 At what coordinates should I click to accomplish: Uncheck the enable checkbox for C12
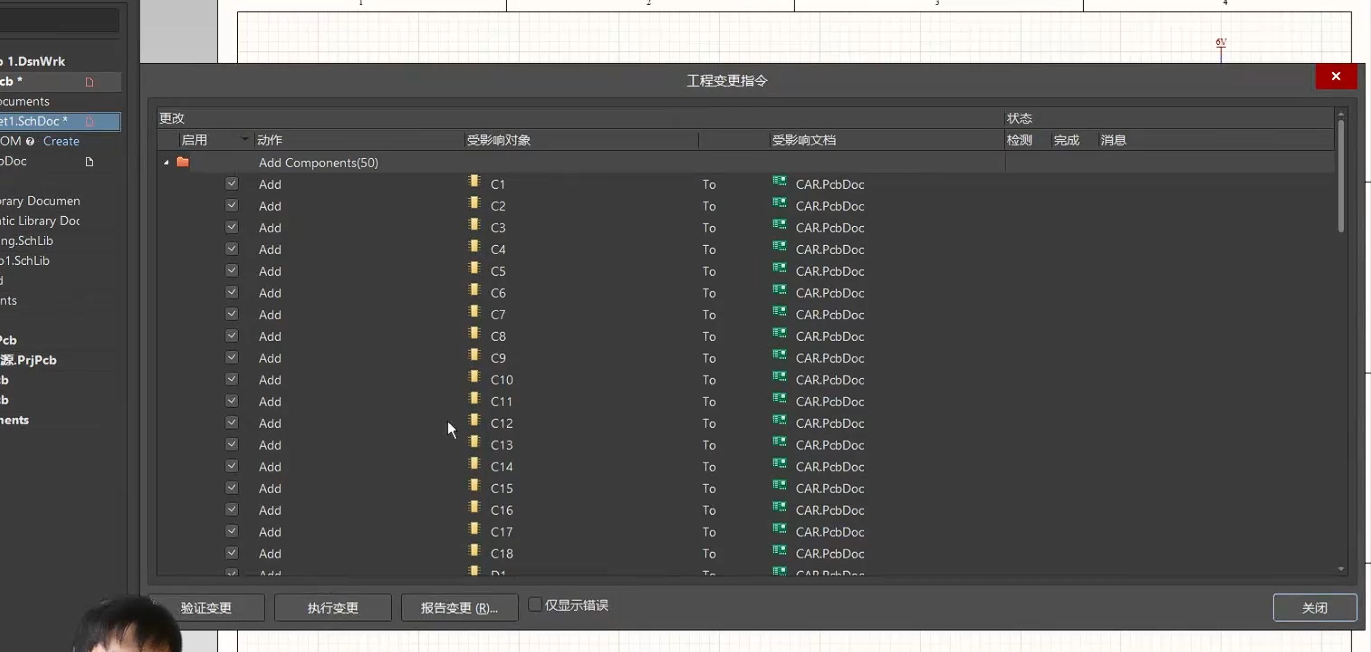[x=232, y=422]
